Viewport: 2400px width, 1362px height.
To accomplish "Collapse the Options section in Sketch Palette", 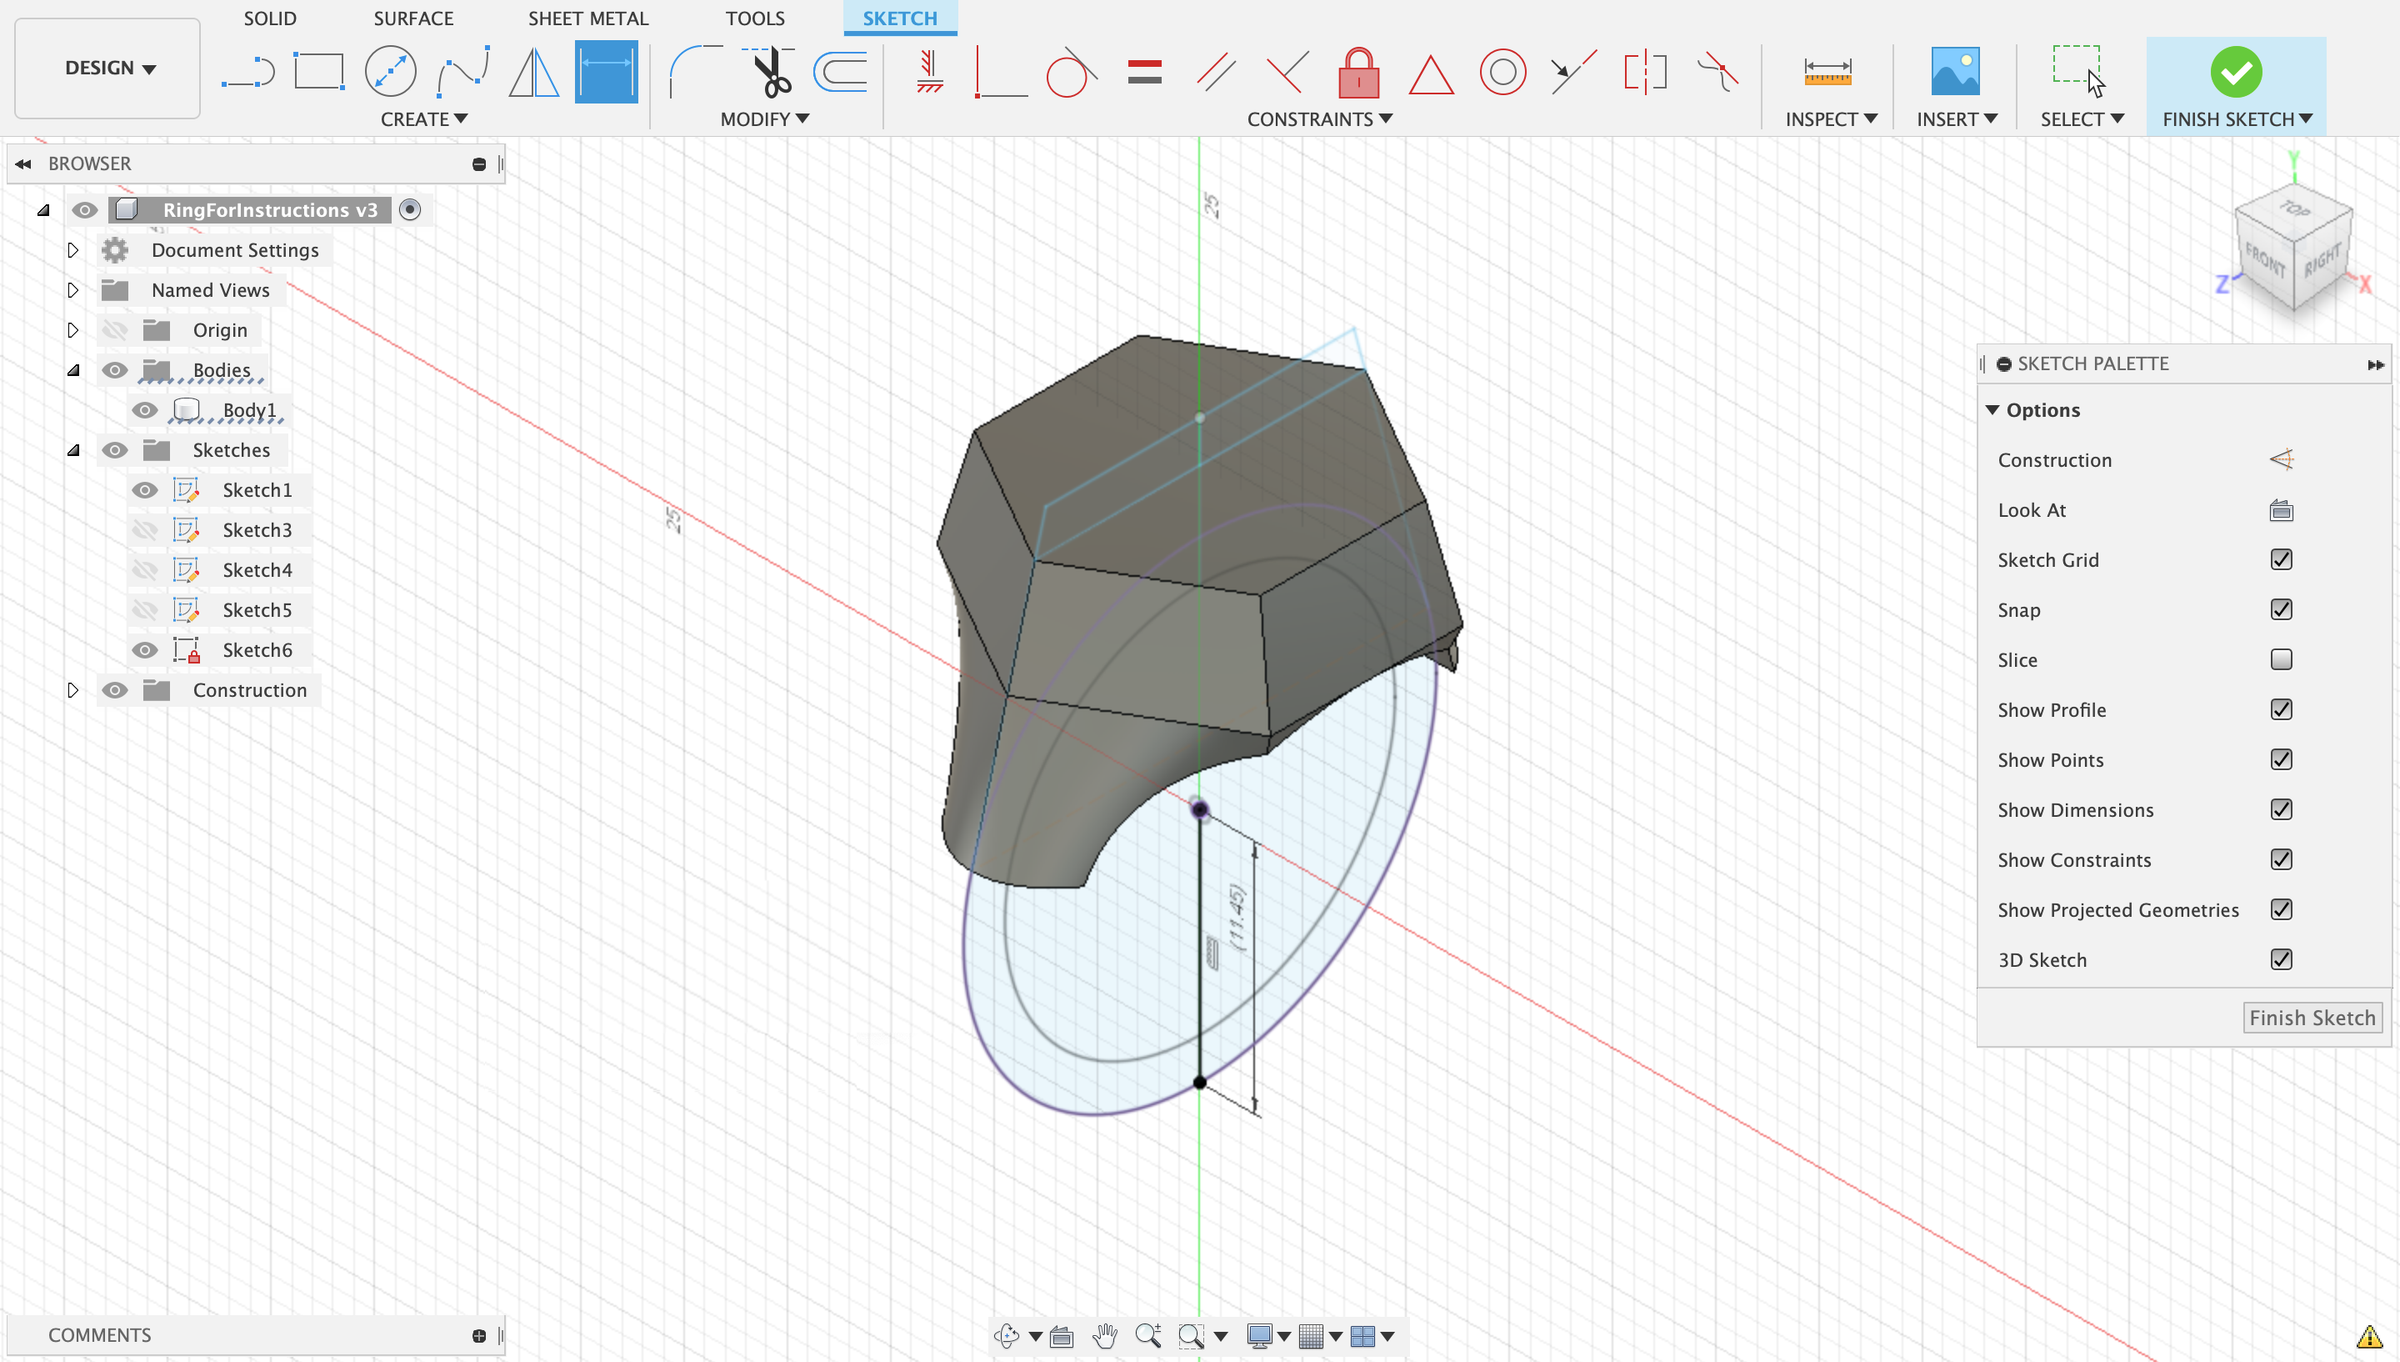I will (x=1994, y=410).
